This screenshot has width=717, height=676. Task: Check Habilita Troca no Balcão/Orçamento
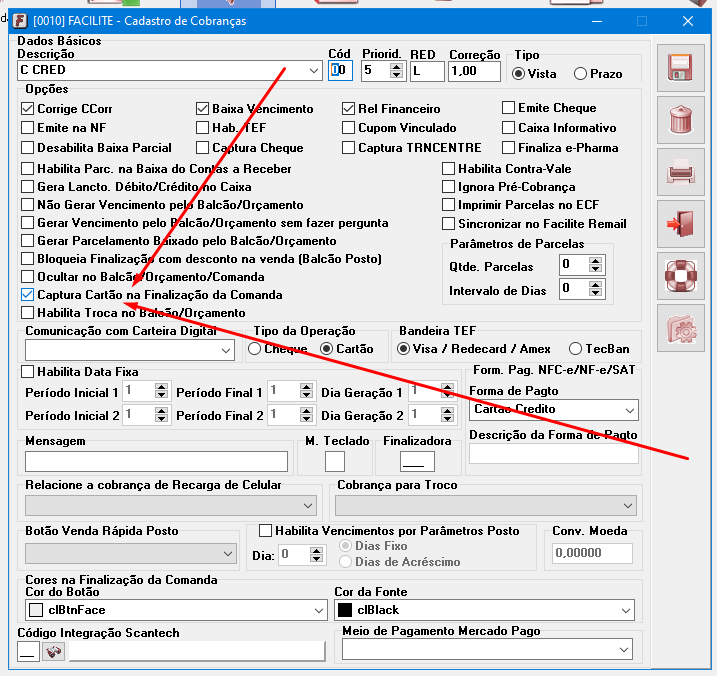point(27,313)
